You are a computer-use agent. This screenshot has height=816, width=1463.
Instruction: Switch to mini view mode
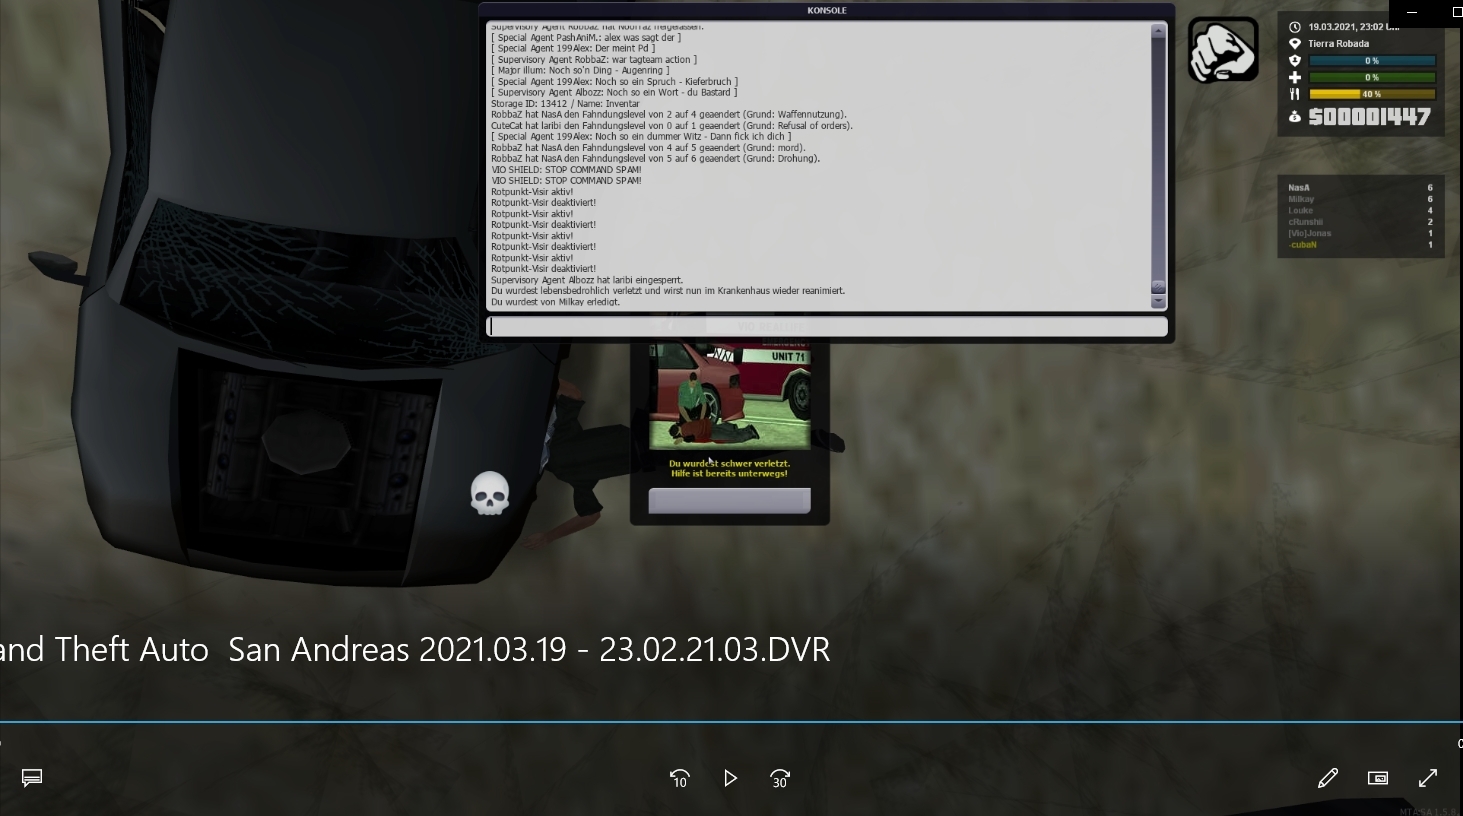click(1378, 778)
